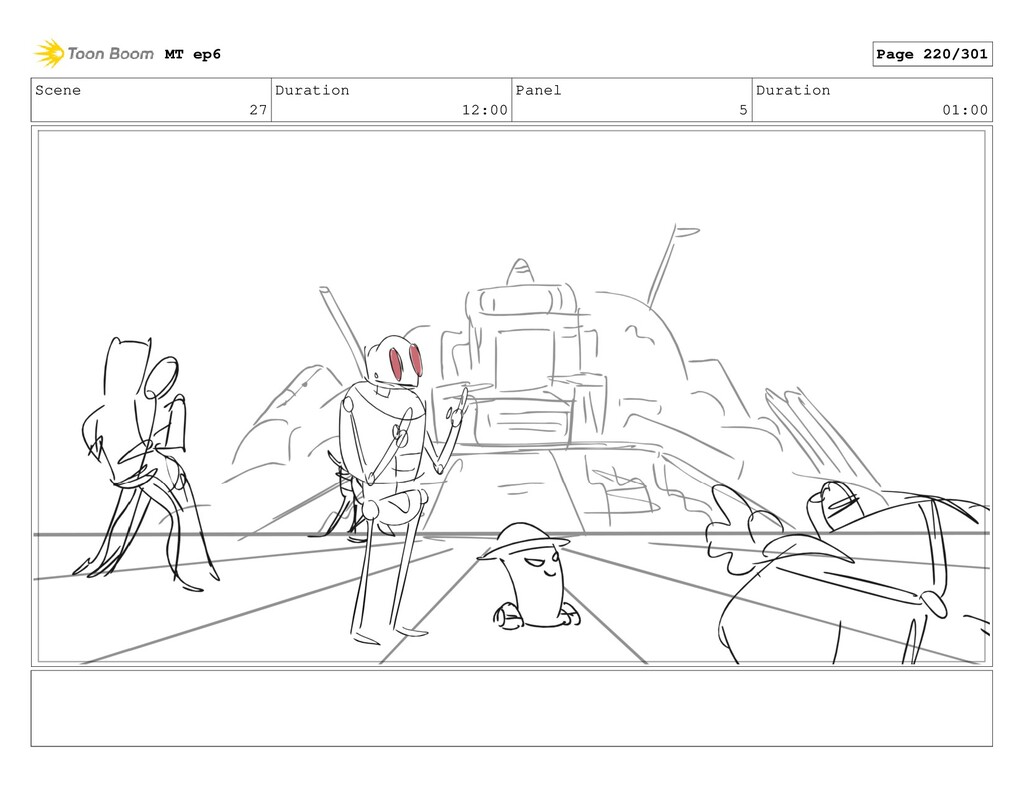Image resolution: width=1024 pixels, height=793 pixels.
Task: Select the scene number value '27'
Action: pos(259,110)
